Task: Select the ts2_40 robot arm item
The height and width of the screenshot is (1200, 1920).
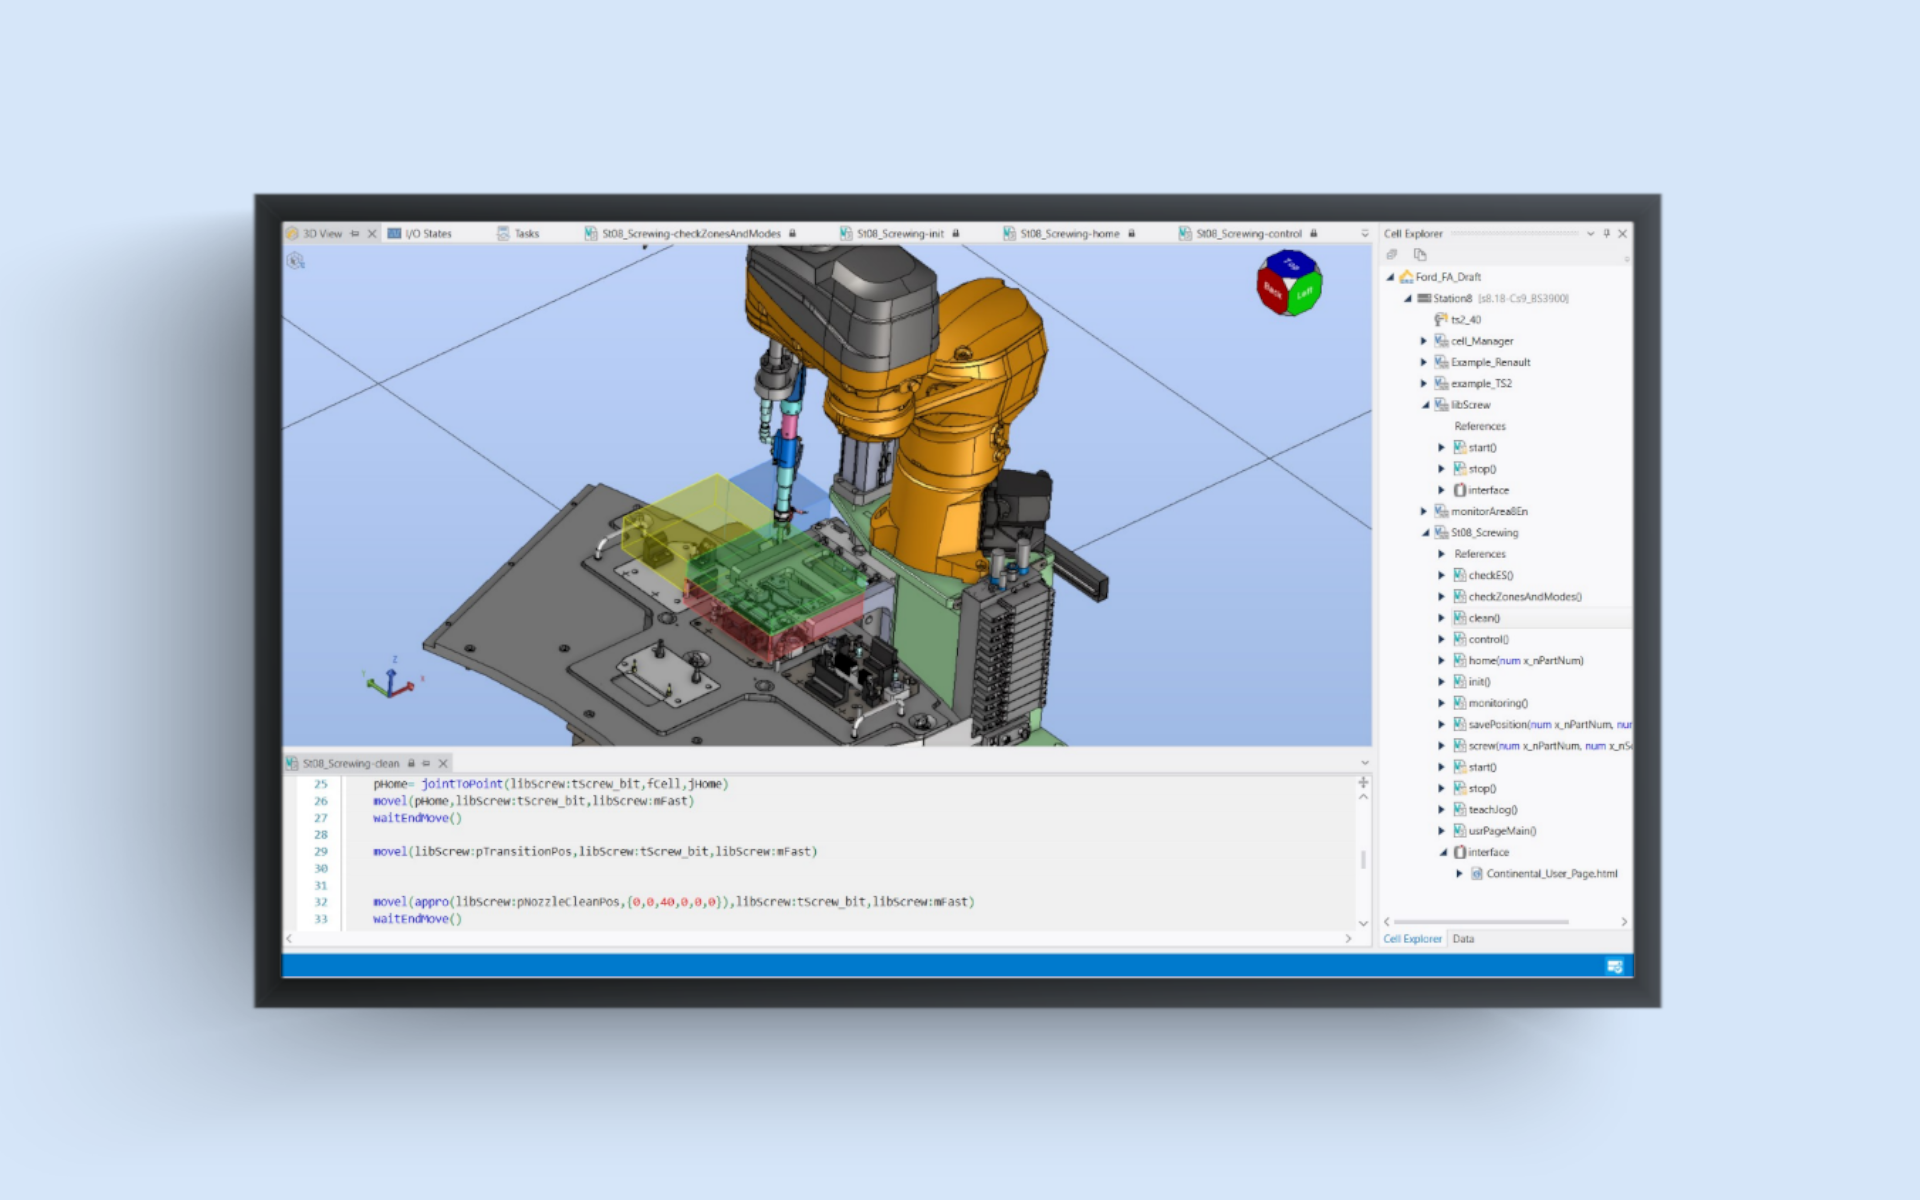Action: pos(1465,320)
